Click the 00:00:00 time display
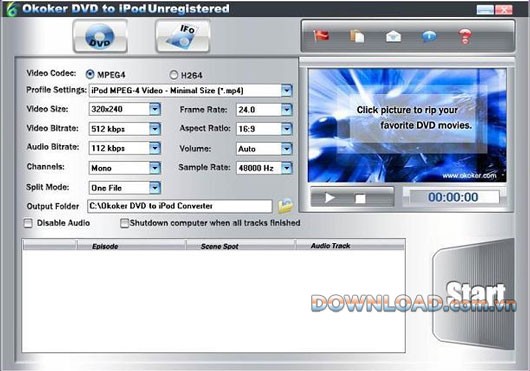 (453, 197)
